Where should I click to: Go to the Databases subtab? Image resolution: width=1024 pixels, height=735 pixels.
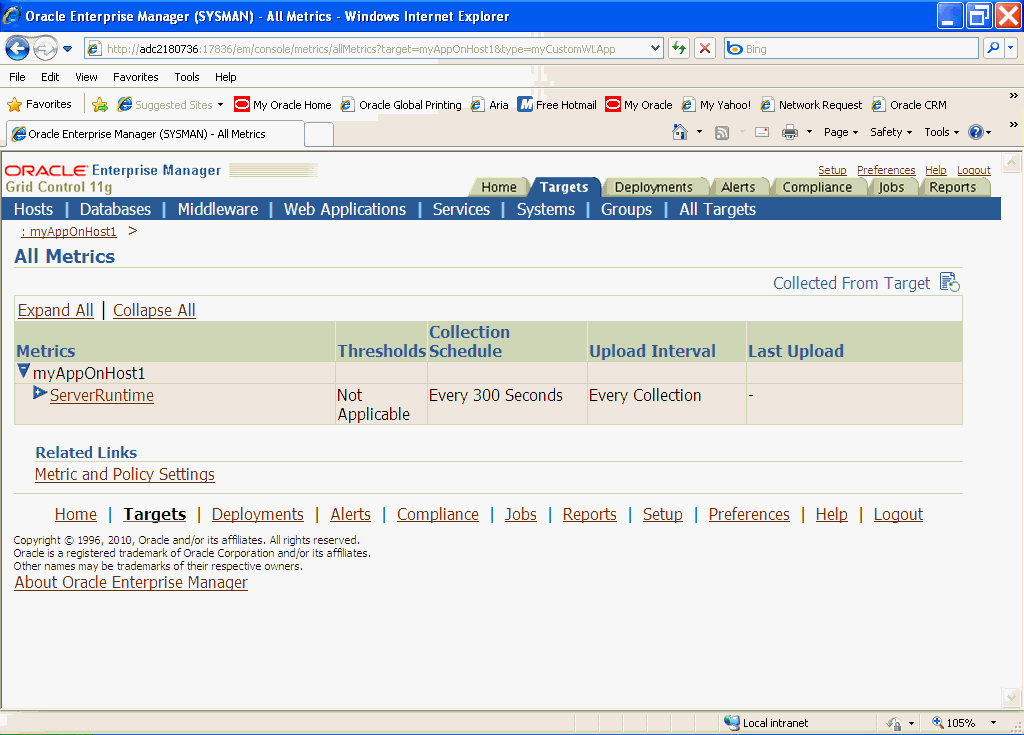tap(116, 209)
